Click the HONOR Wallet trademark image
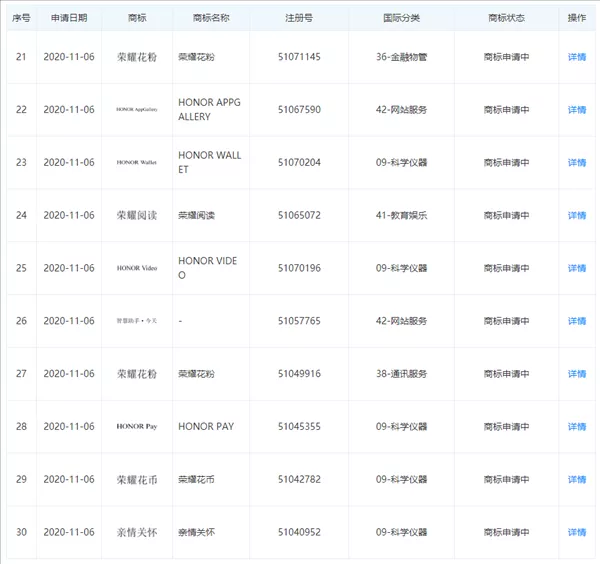The height and width of the screenshot is (564, 600). tap(137, 162)
